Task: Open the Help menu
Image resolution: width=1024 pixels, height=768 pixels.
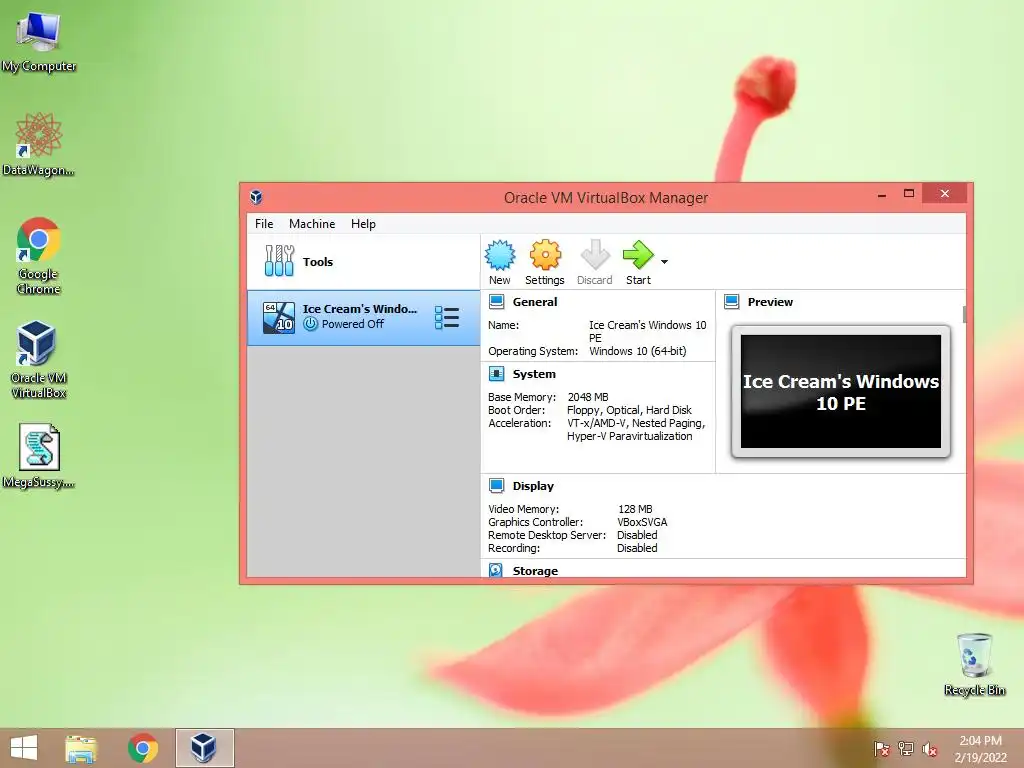Action: click(x=363, y=223)
